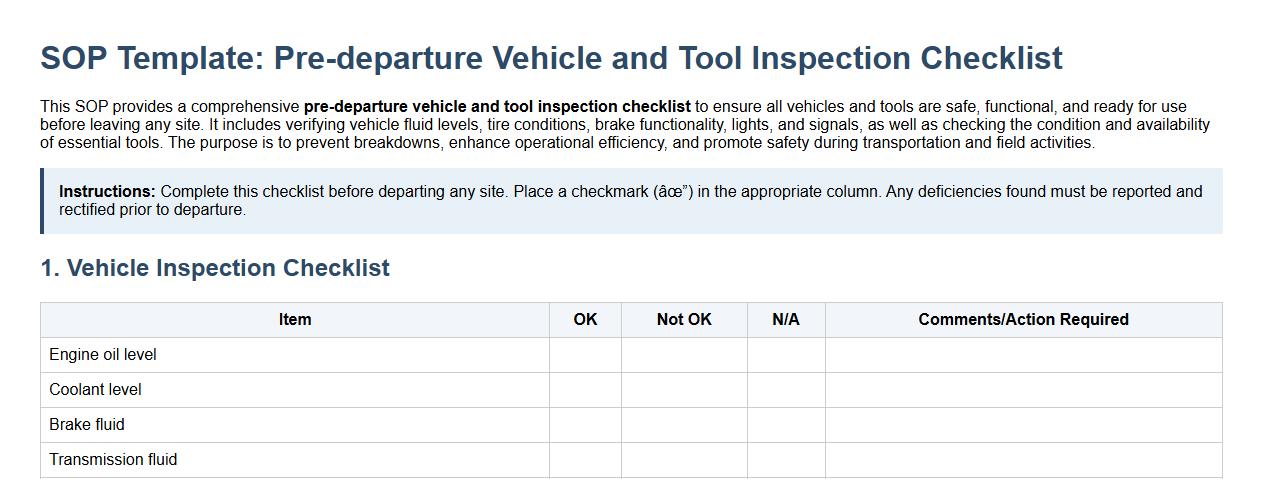The width and height of the screenshot is (1263, 479).
Task: Select the "Not OK" column header
Action: (x=684, y=320)
